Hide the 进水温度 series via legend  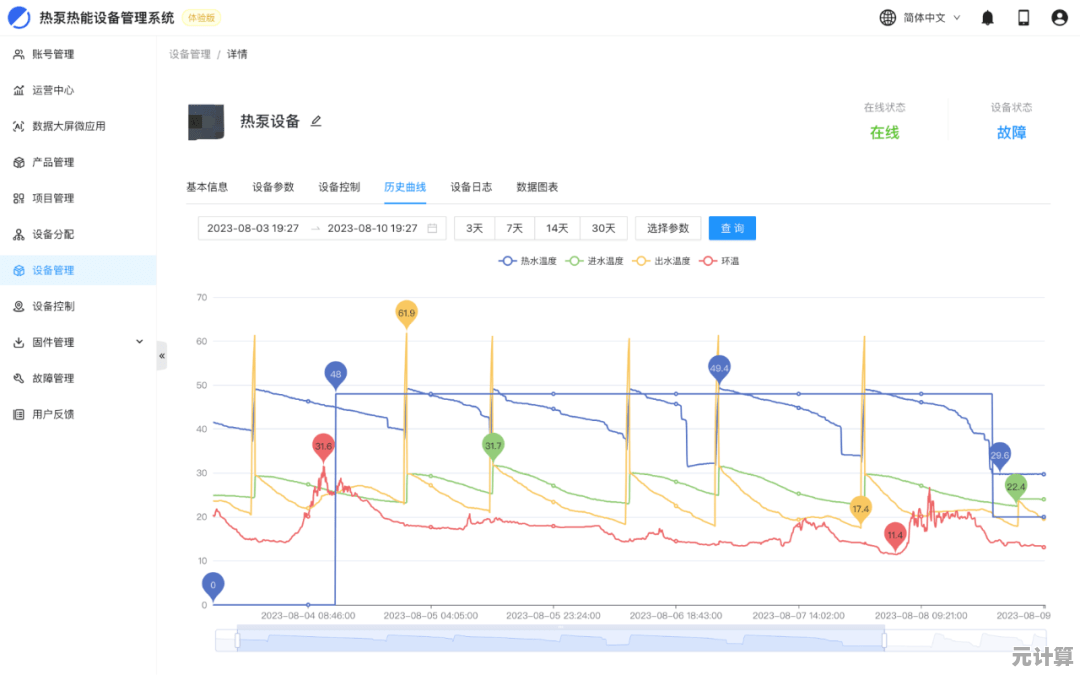click(595, 261)
